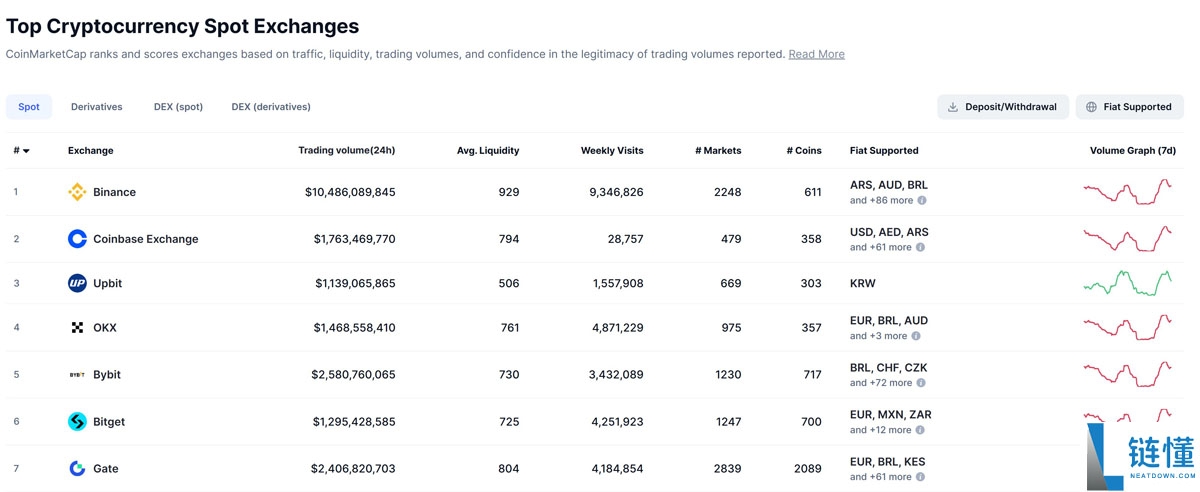Click Bybit fiat BRL, CHF, CZK
The width and height of the screenshot is (1200, 492).
[889, 368]
